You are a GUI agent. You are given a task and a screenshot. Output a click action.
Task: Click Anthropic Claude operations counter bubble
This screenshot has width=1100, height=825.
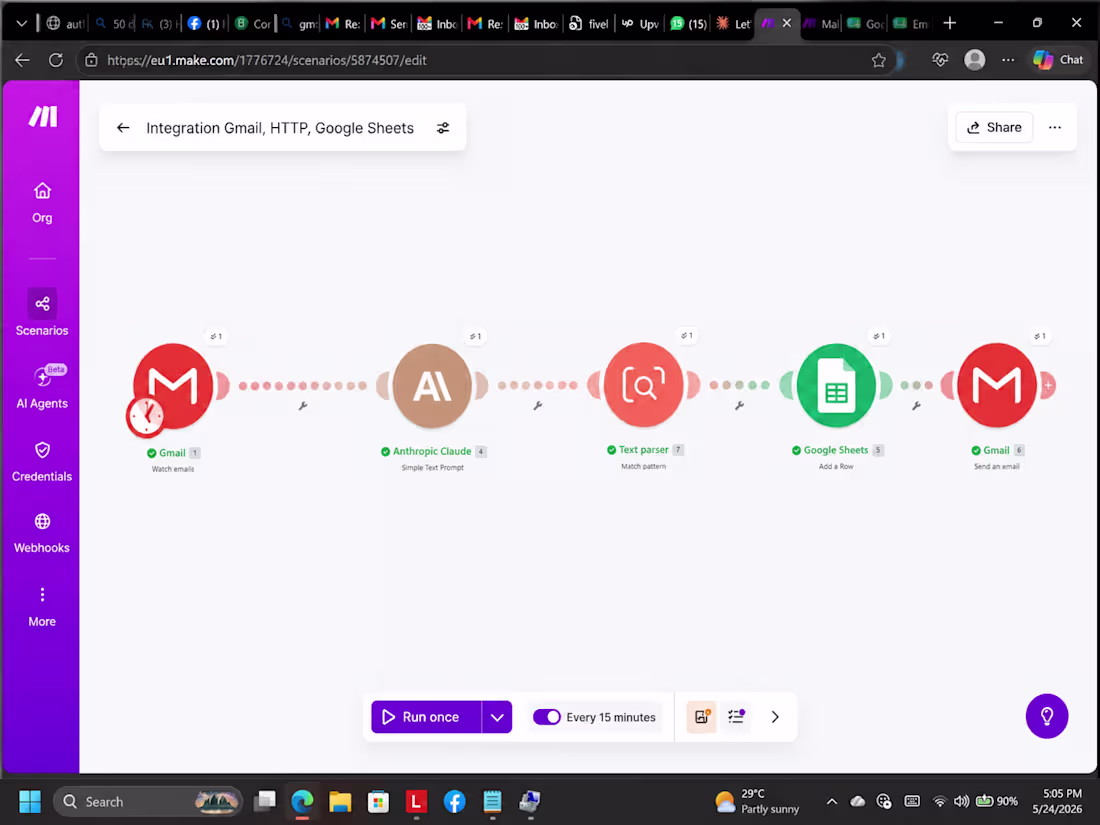pos(476,336)
